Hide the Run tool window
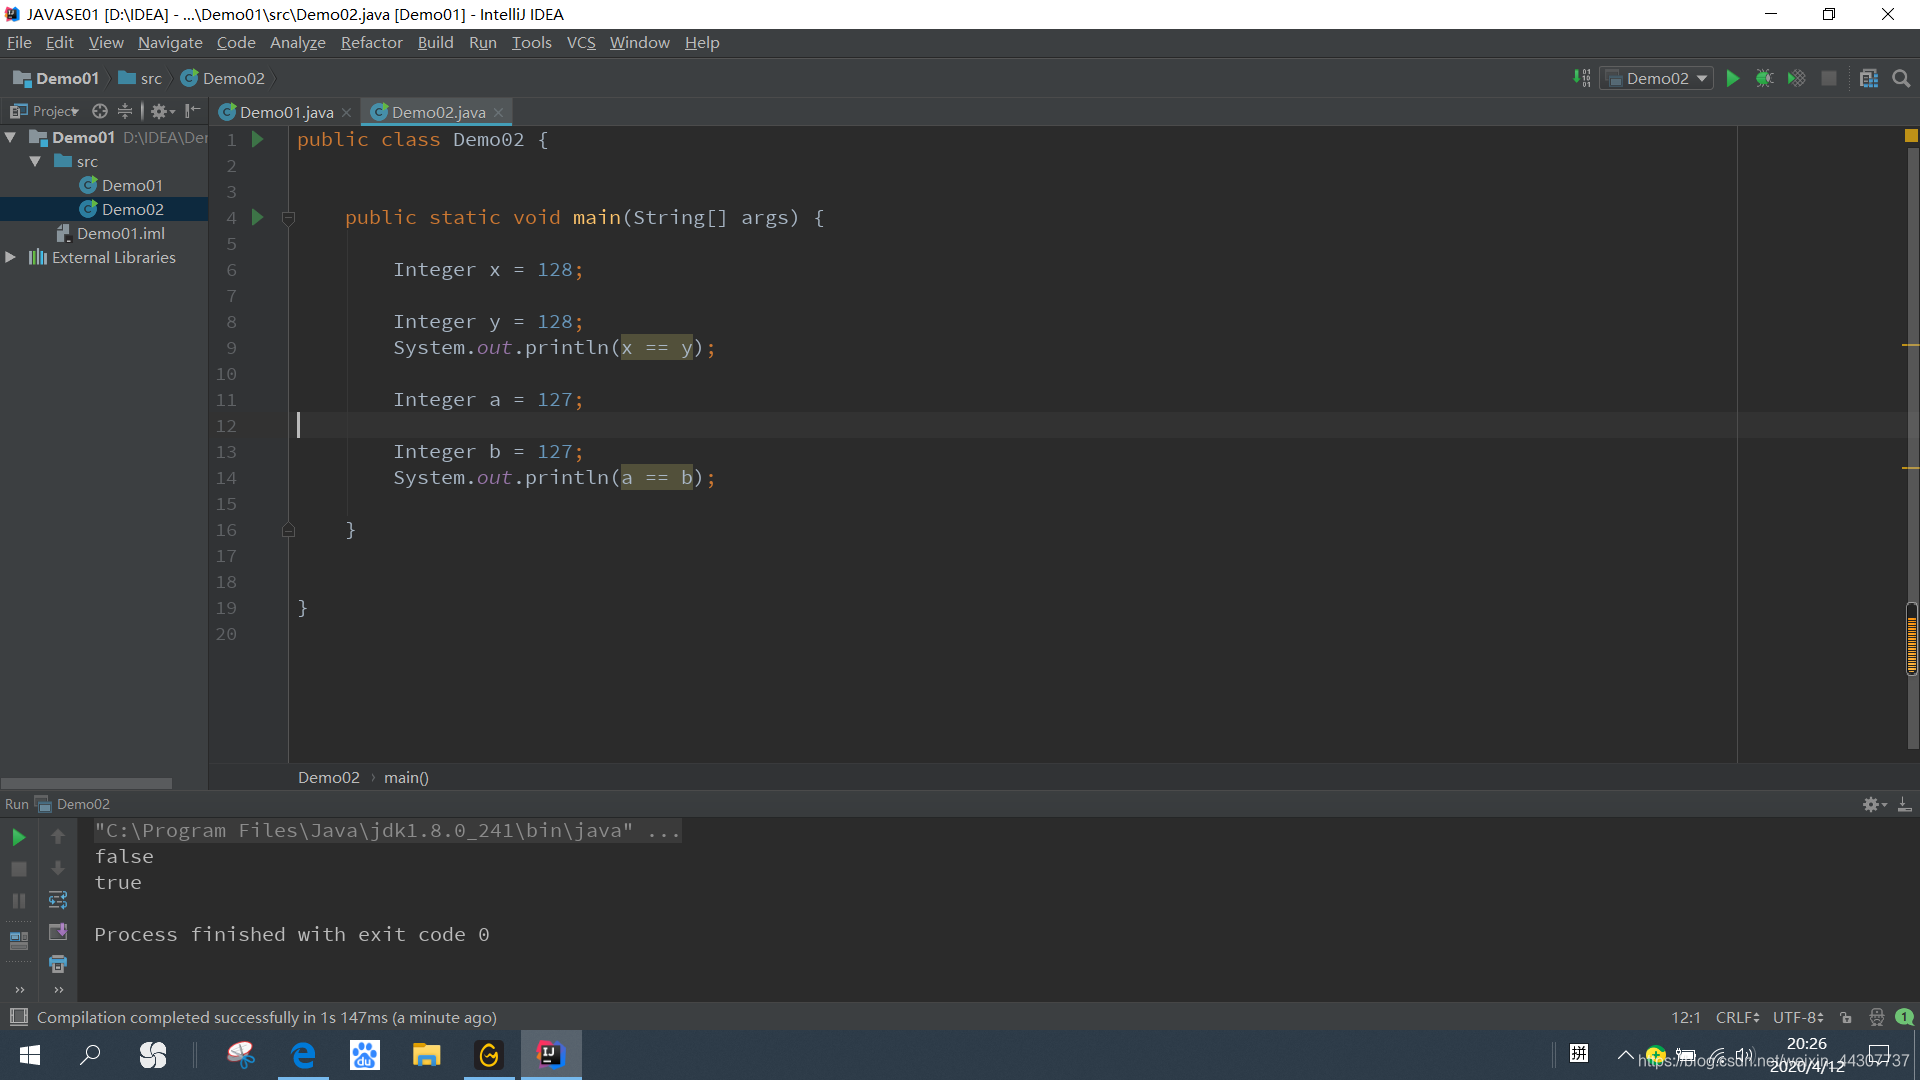 1905,804
